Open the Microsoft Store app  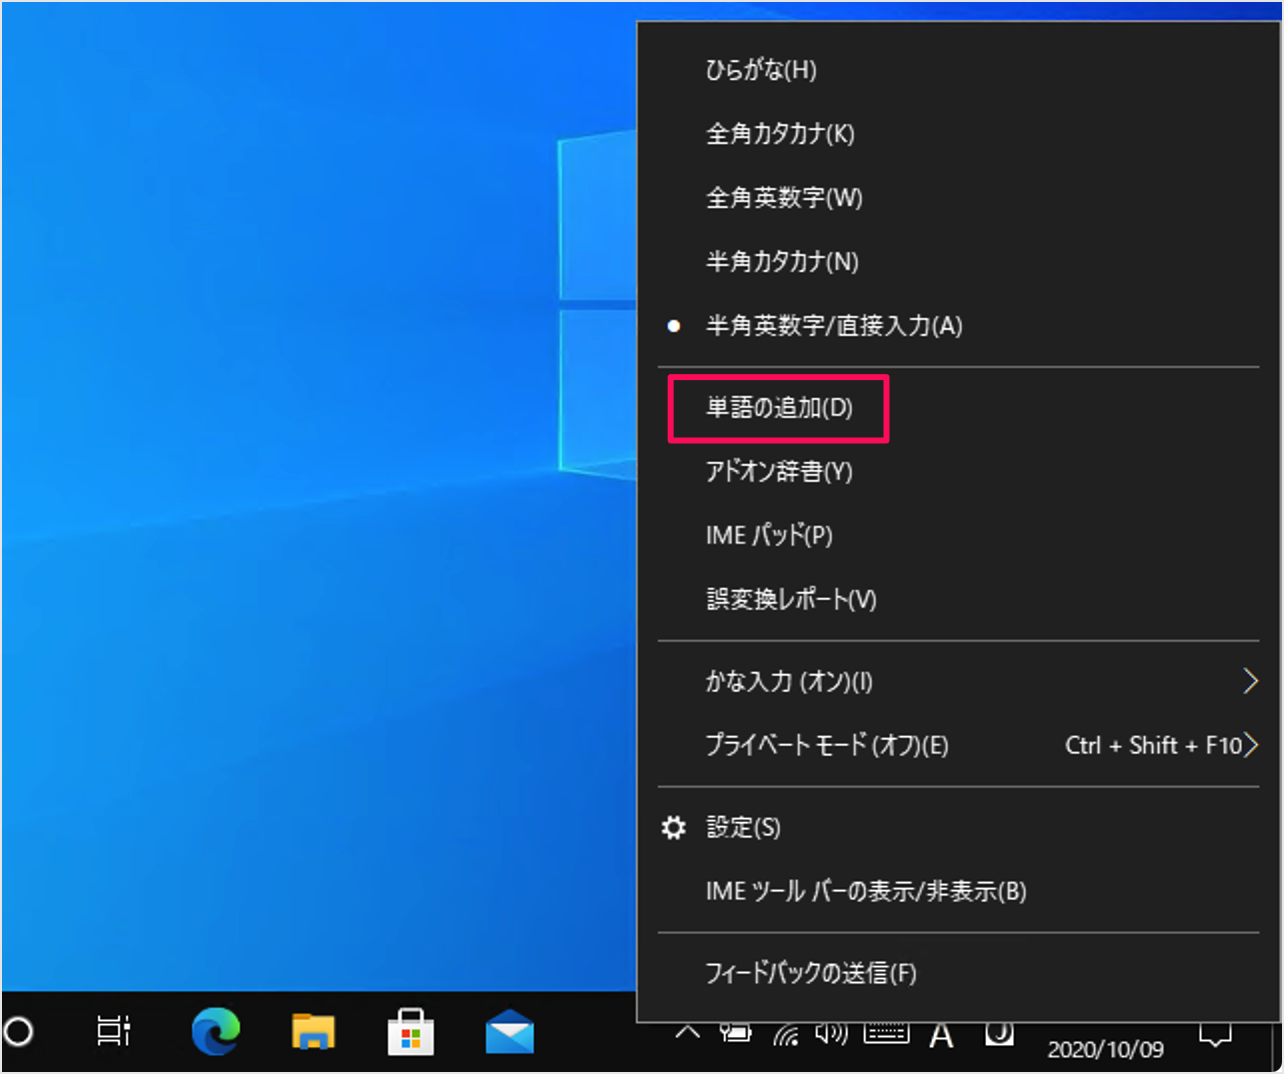pyautogui.click(x=411, y=1032)
